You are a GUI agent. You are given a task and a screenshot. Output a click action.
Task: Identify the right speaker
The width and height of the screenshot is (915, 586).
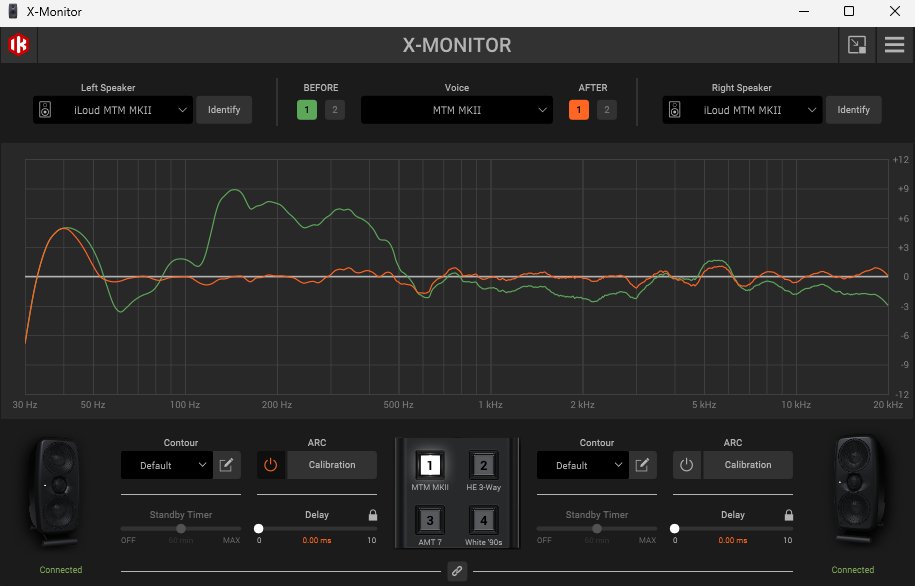tap(854, 110)
